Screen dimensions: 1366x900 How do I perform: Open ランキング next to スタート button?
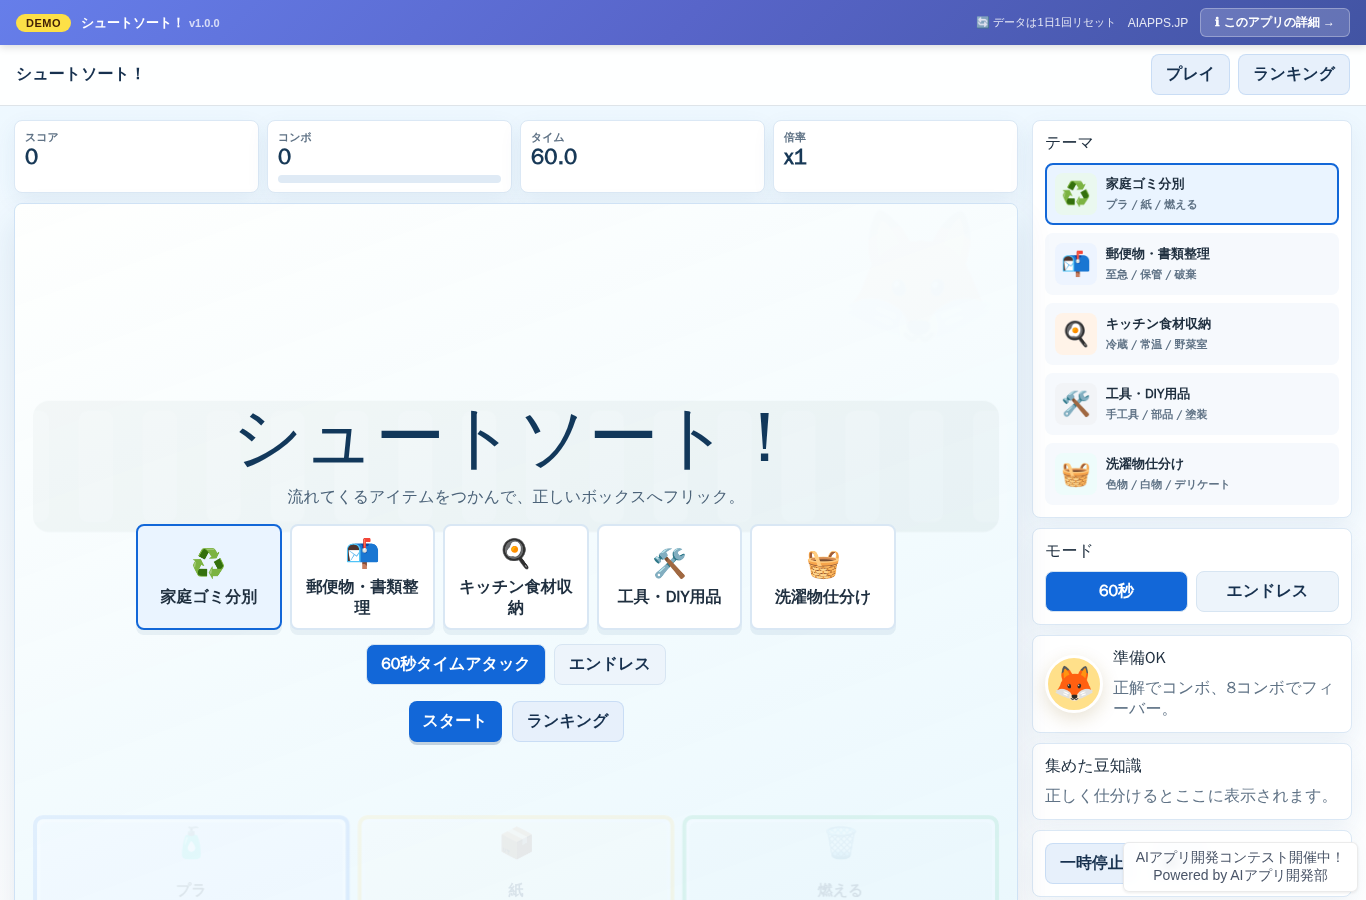click(568, 721)
